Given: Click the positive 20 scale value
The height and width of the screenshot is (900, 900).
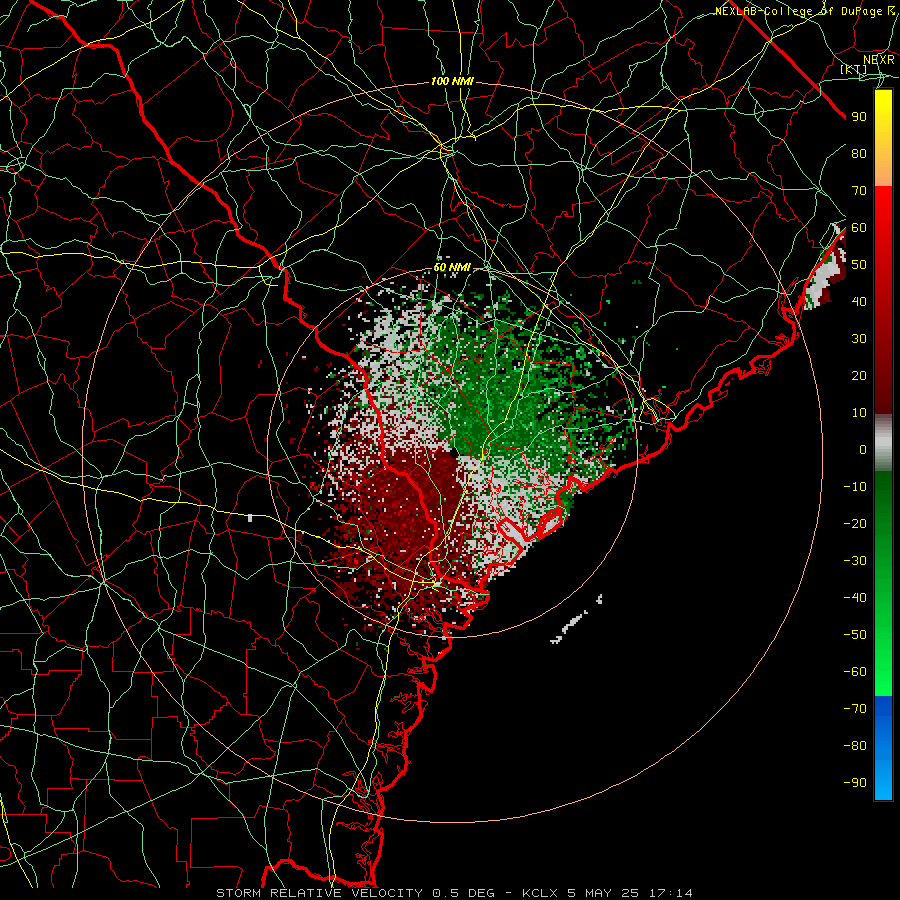Looking at the screenshot, I should (859, 376).
